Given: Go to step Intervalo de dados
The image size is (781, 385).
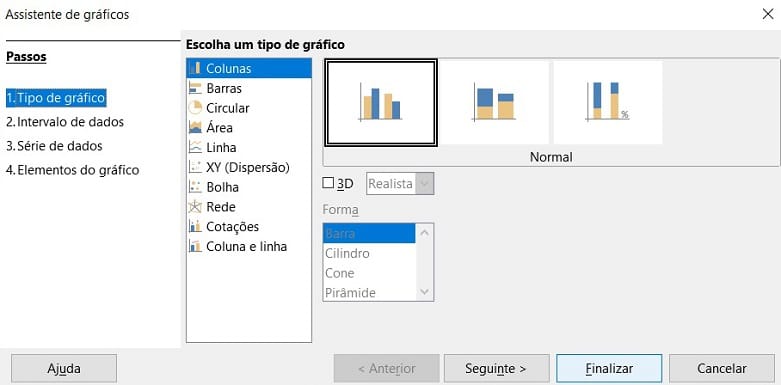Looking at the screenshot, I should (65, 122).
